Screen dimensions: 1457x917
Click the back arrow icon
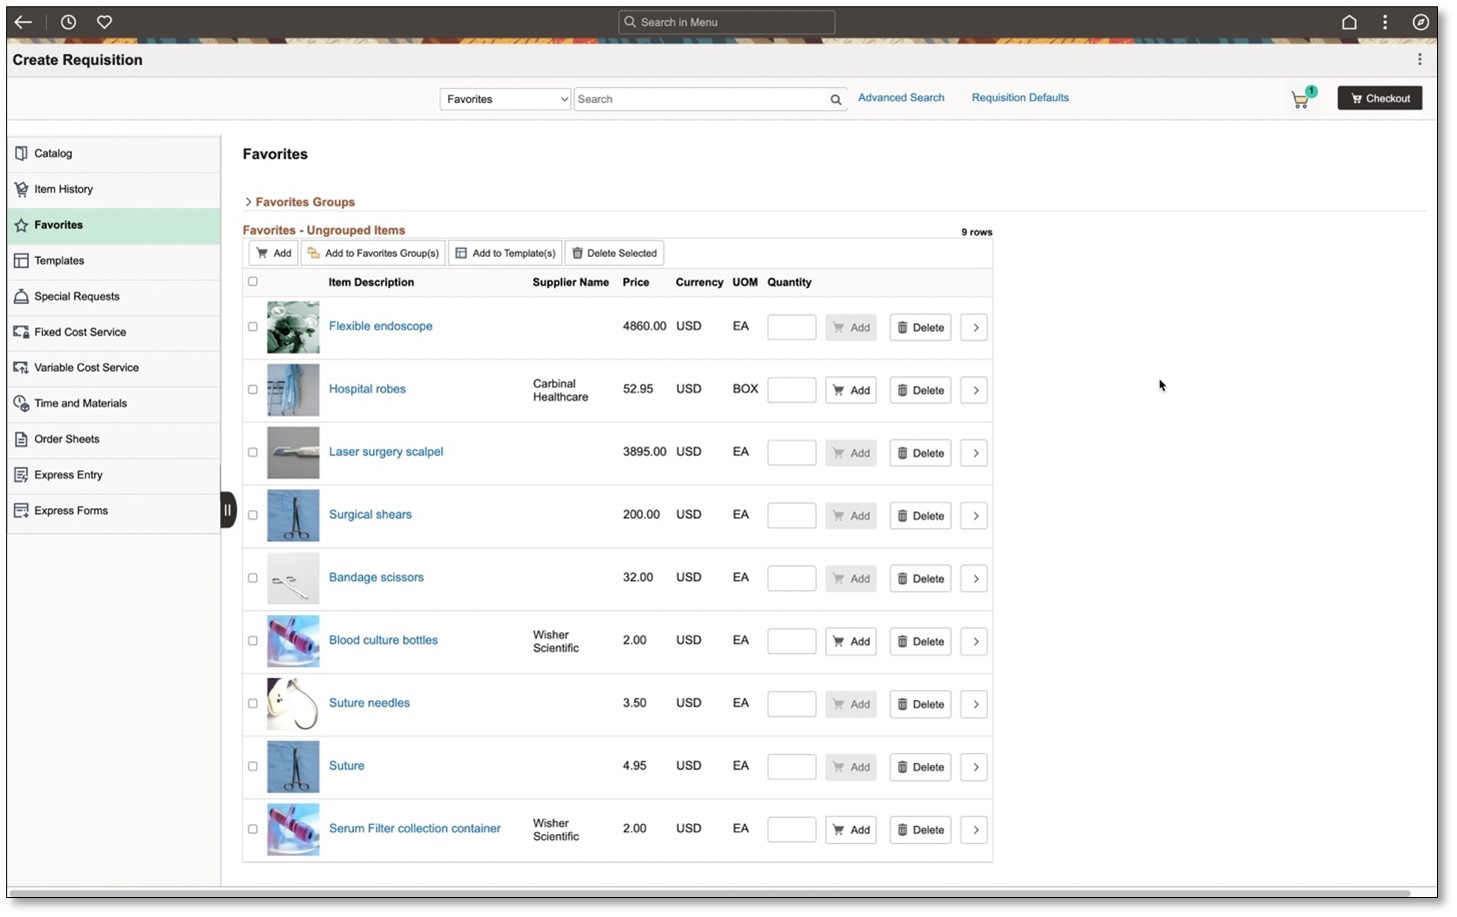click(x=23, y=22)
